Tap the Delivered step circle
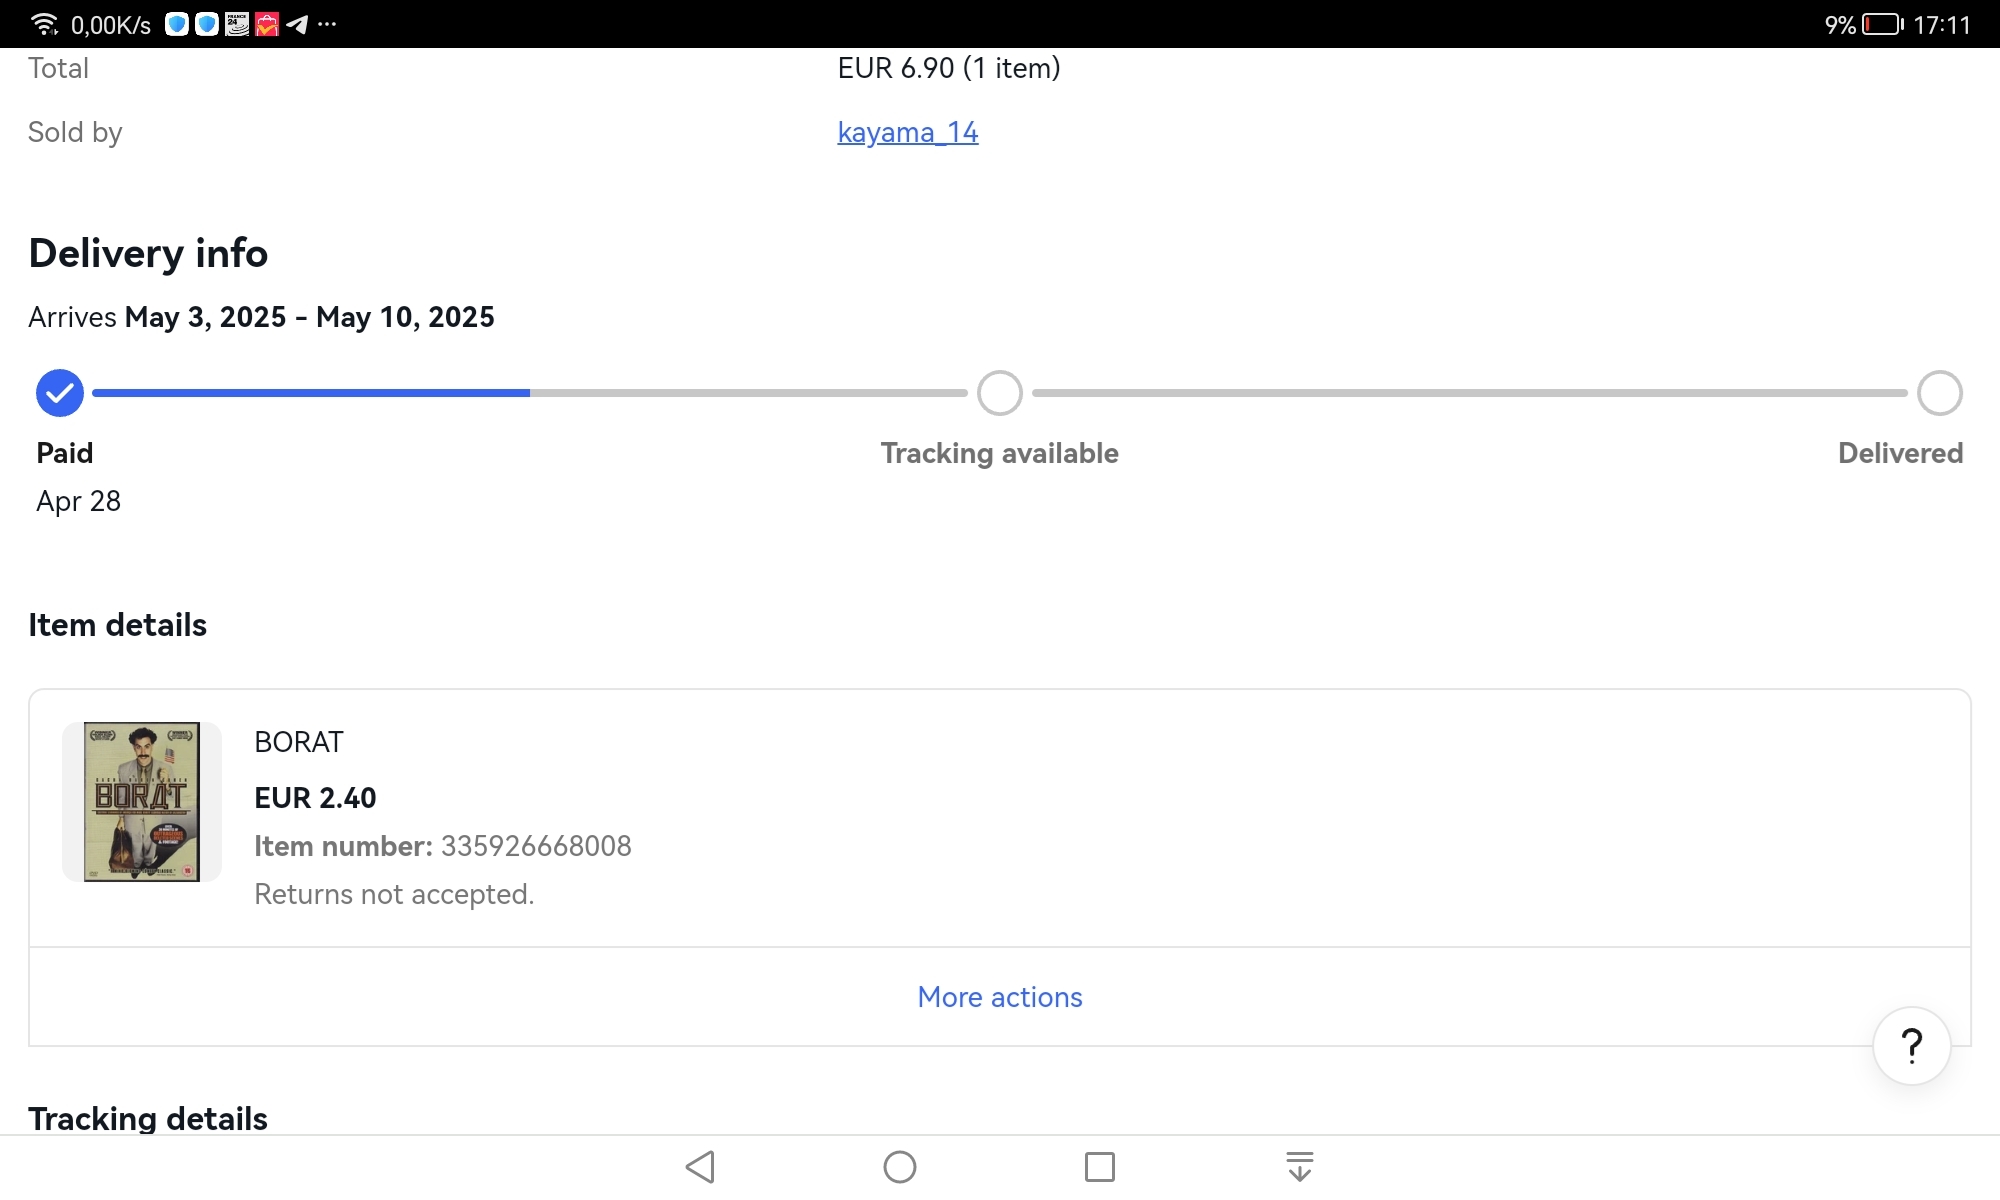The image size is (2000, 1200). tap(1940, 393)
